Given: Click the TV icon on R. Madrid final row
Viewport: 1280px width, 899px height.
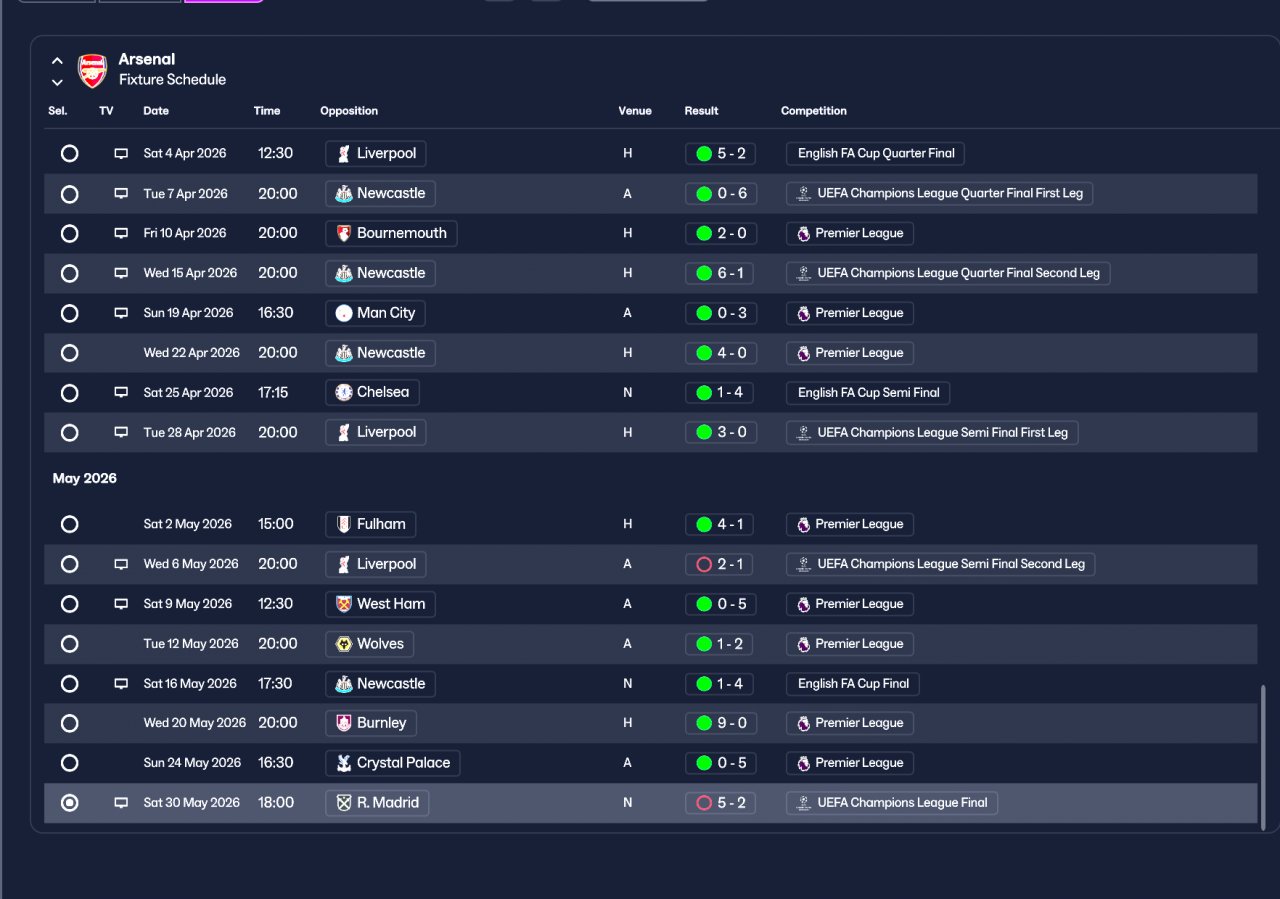Looking at the screenshot, I should [x=121, y=803].
